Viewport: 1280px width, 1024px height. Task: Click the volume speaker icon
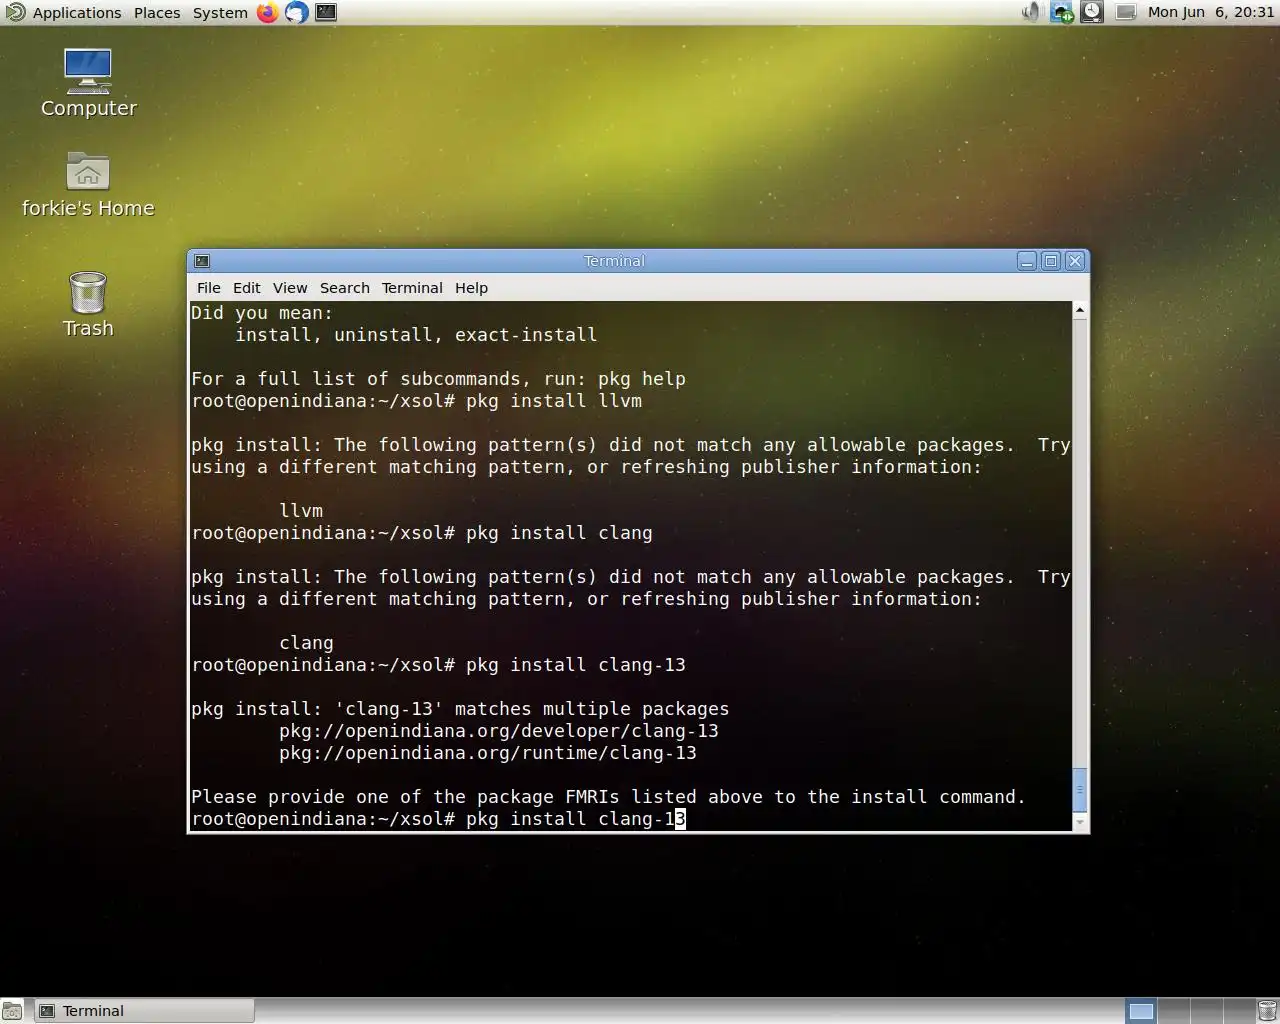tap(1030, 12)
